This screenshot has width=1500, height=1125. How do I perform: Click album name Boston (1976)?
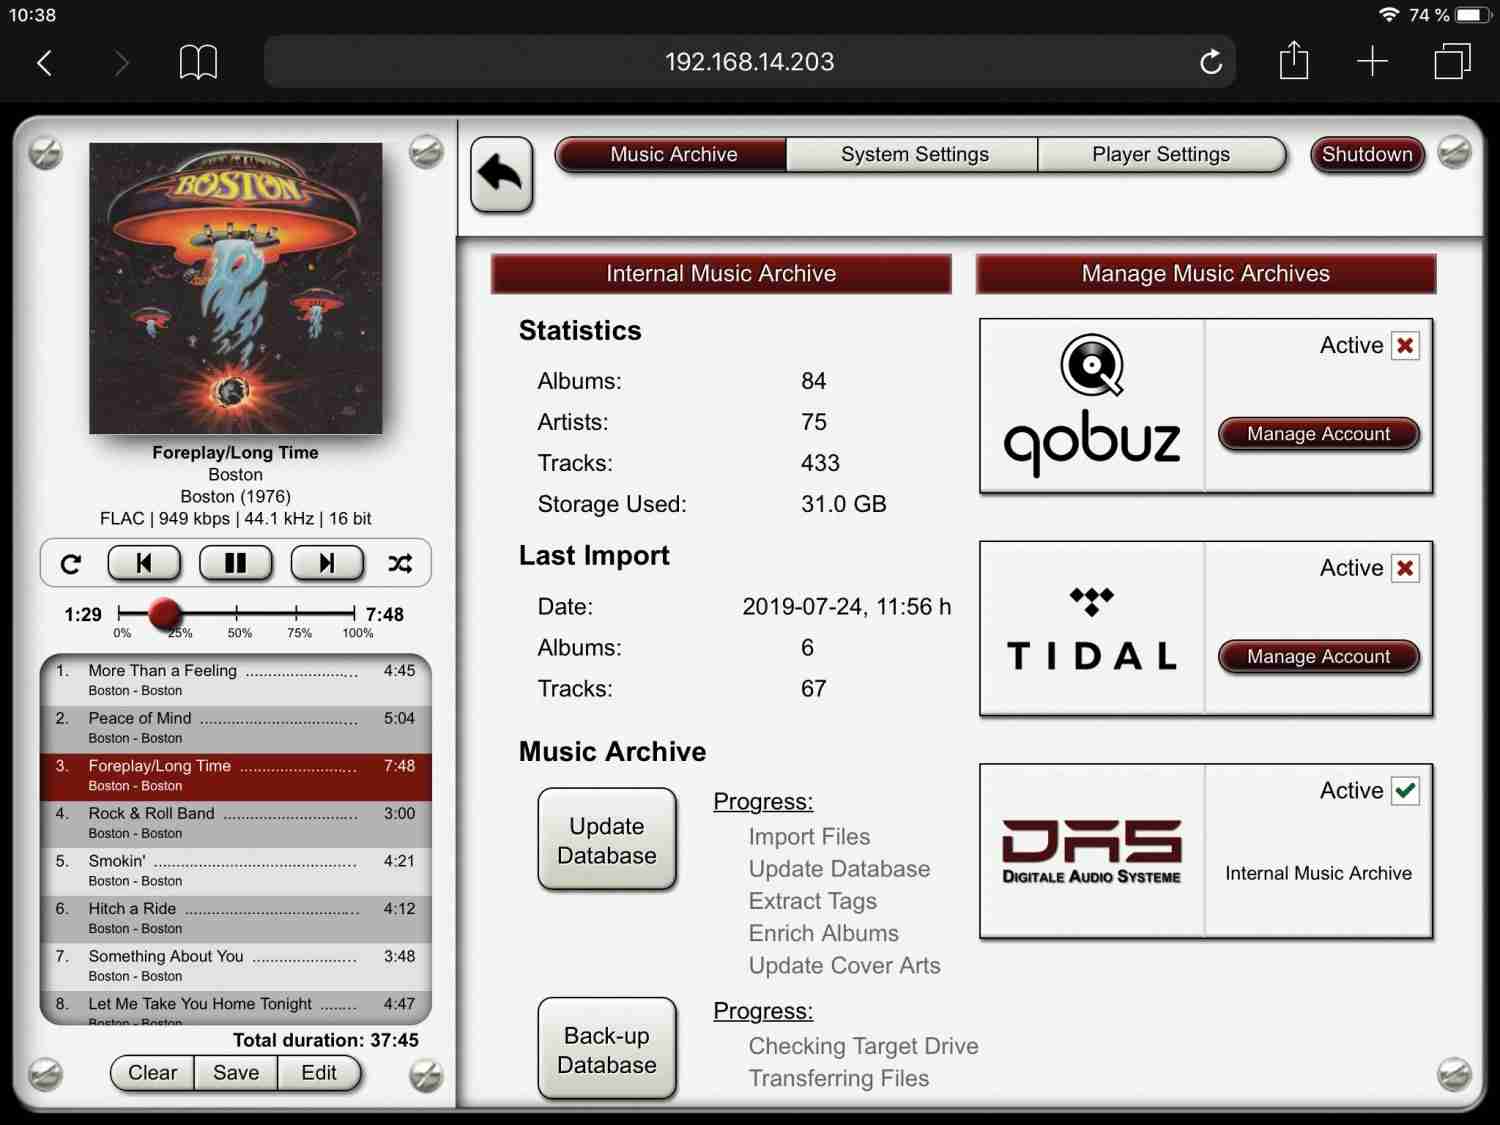[x=235, y=497]
